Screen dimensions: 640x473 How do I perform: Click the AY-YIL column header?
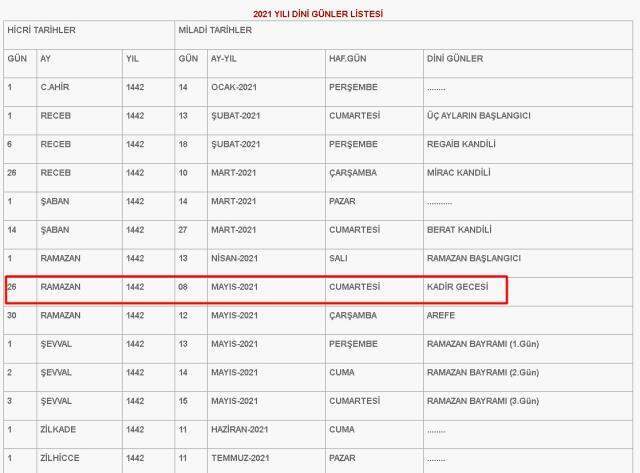(266, 64)
